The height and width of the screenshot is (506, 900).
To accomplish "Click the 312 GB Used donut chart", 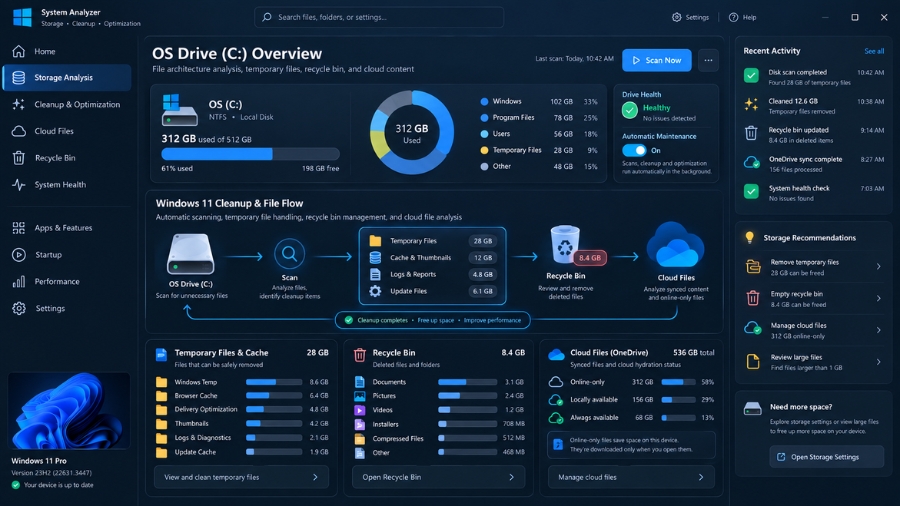I will click(412, 133).
